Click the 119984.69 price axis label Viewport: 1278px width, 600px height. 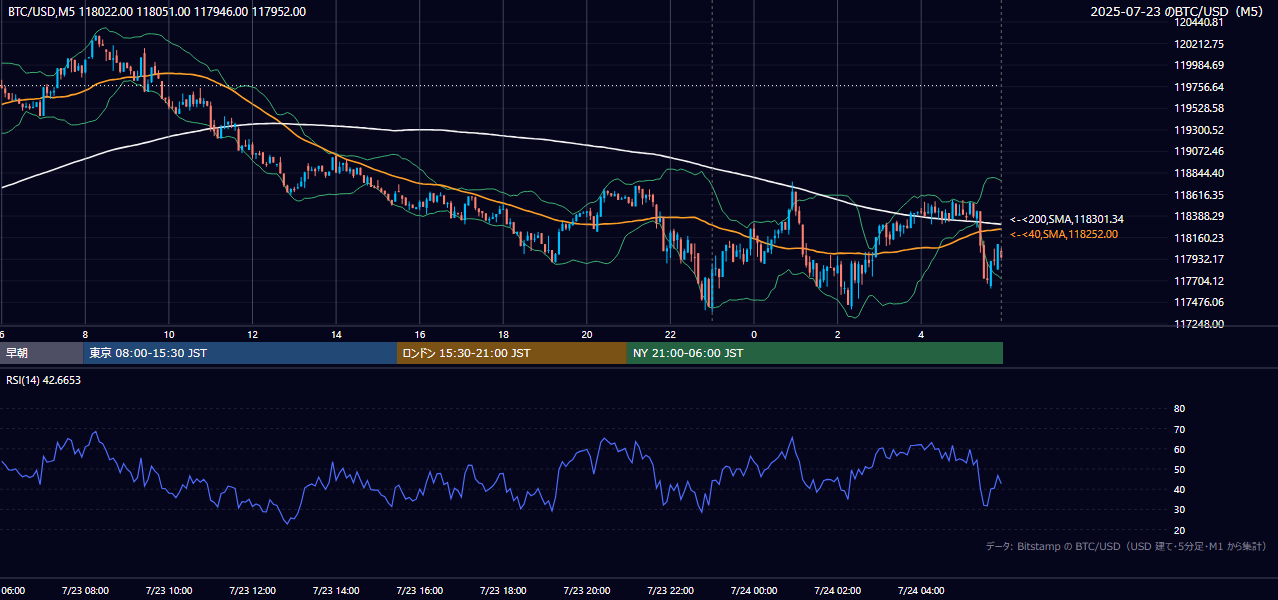coord(1199,65)
